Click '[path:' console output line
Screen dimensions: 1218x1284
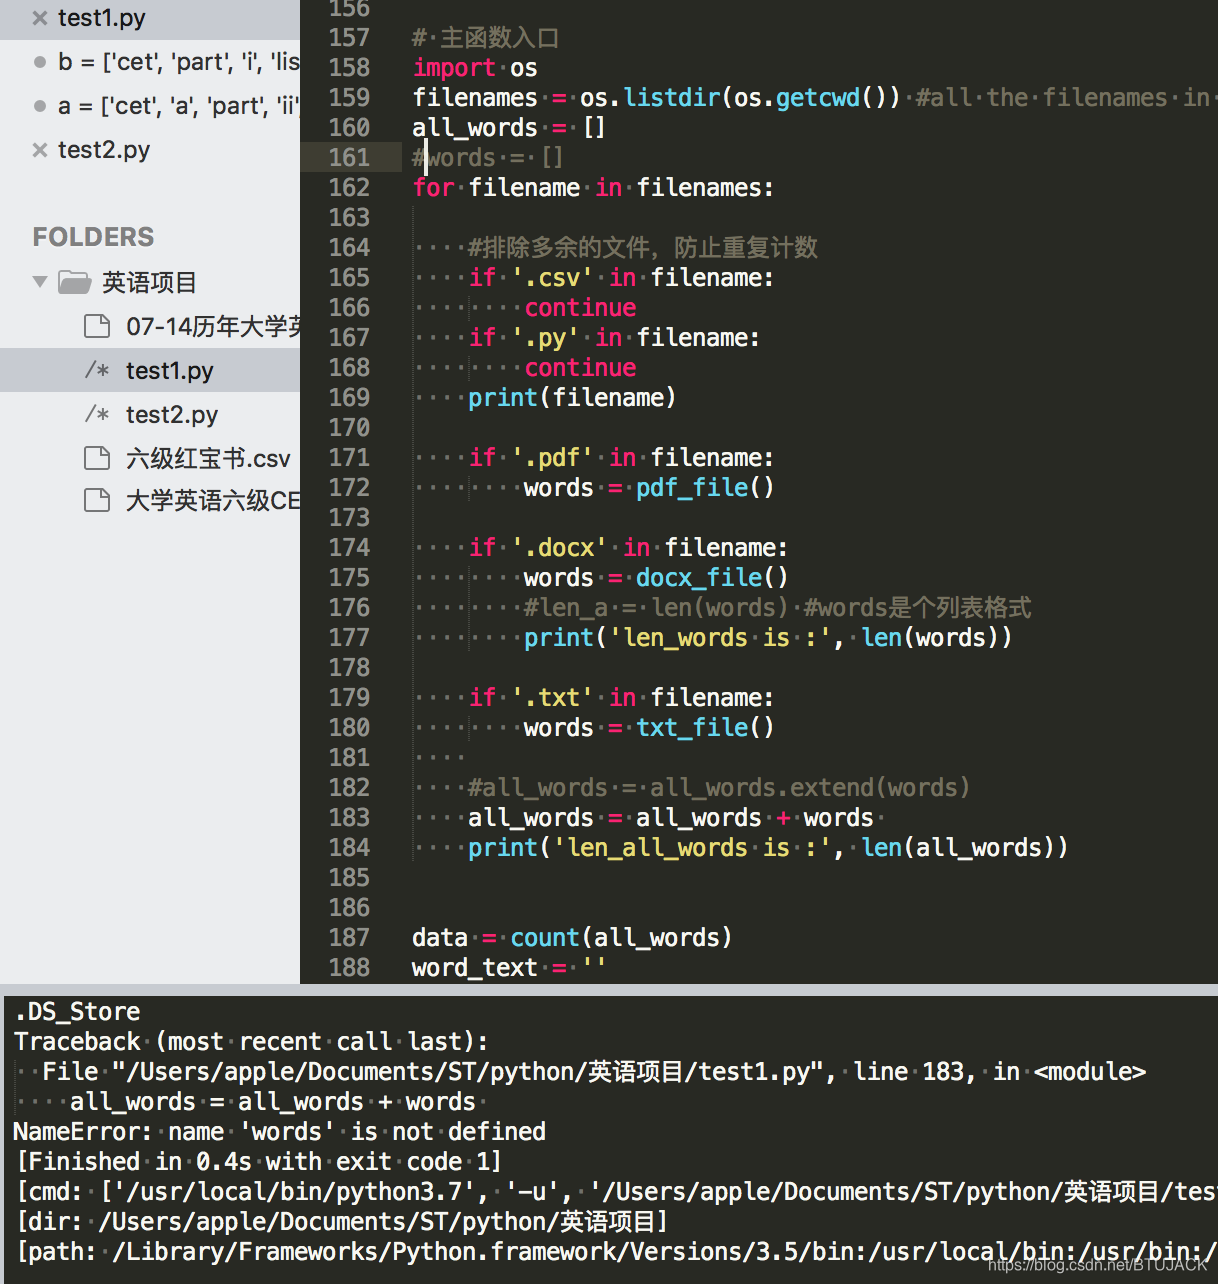click(x=617, y=1251)
